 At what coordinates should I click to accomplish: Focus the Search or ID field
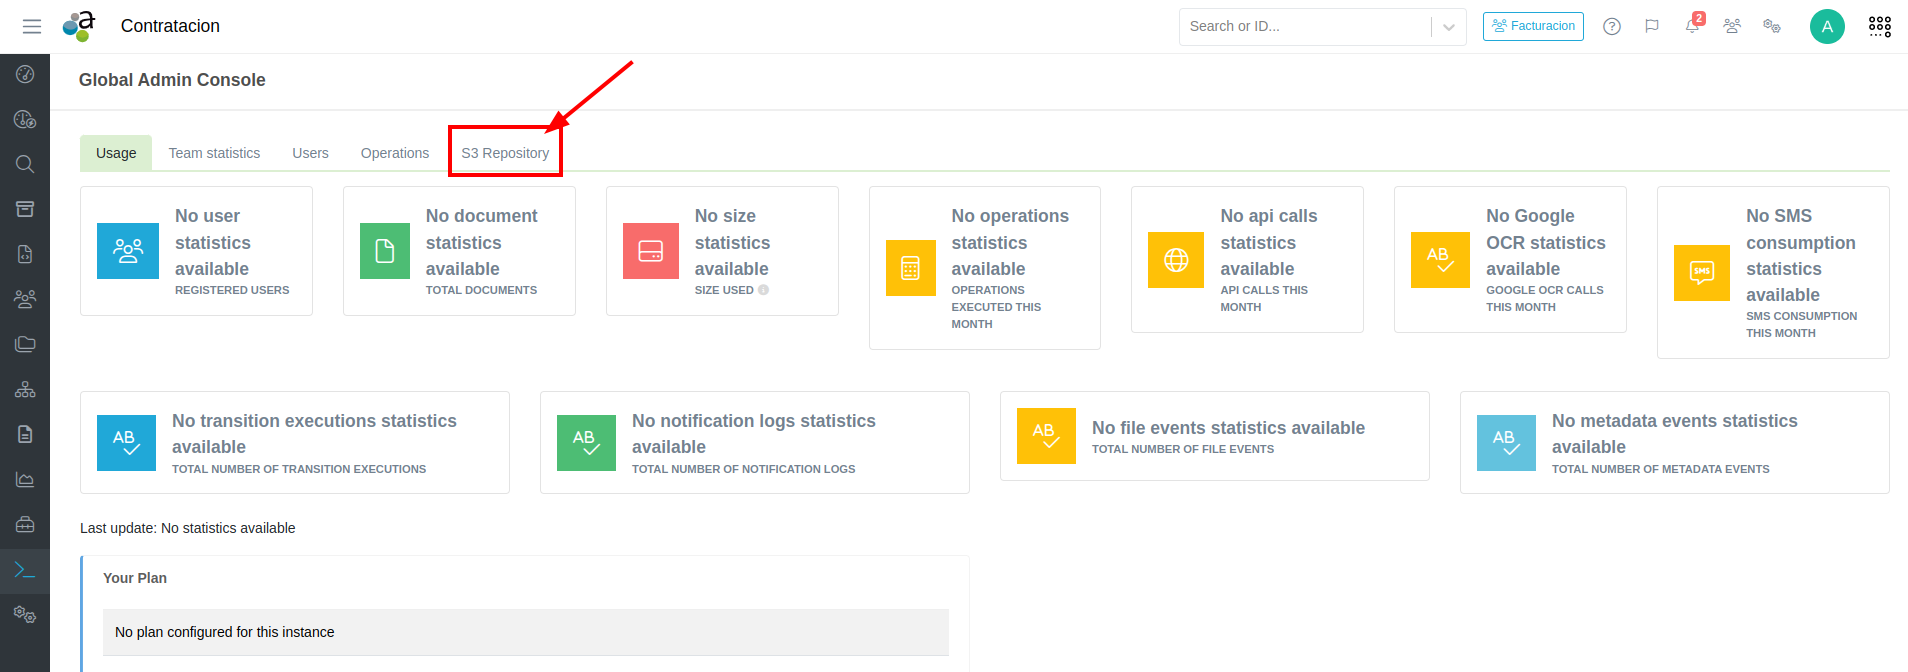[x=1305, y=27]
